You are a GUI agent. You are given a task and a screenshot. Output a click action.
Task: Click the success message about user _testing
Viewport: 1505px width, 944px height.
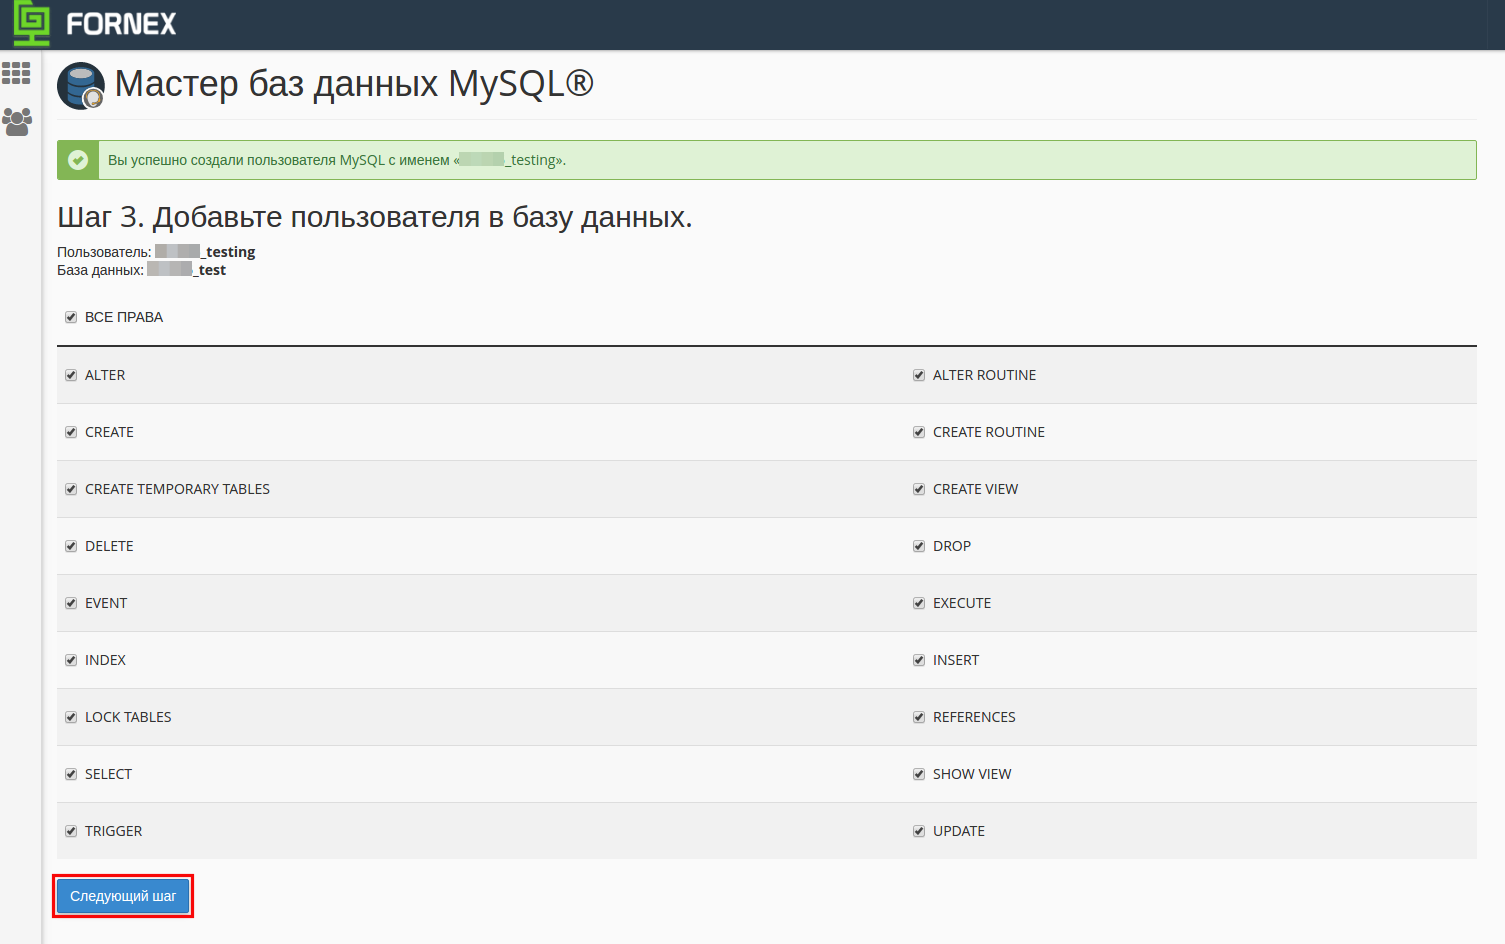[337, 160]
